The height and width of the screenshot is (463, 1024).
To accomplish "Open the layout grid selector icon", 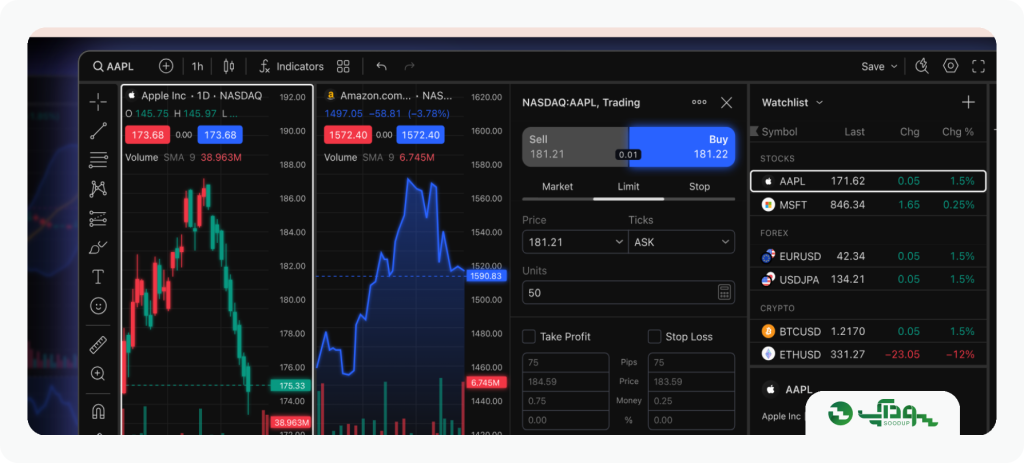I will point(344,66).
